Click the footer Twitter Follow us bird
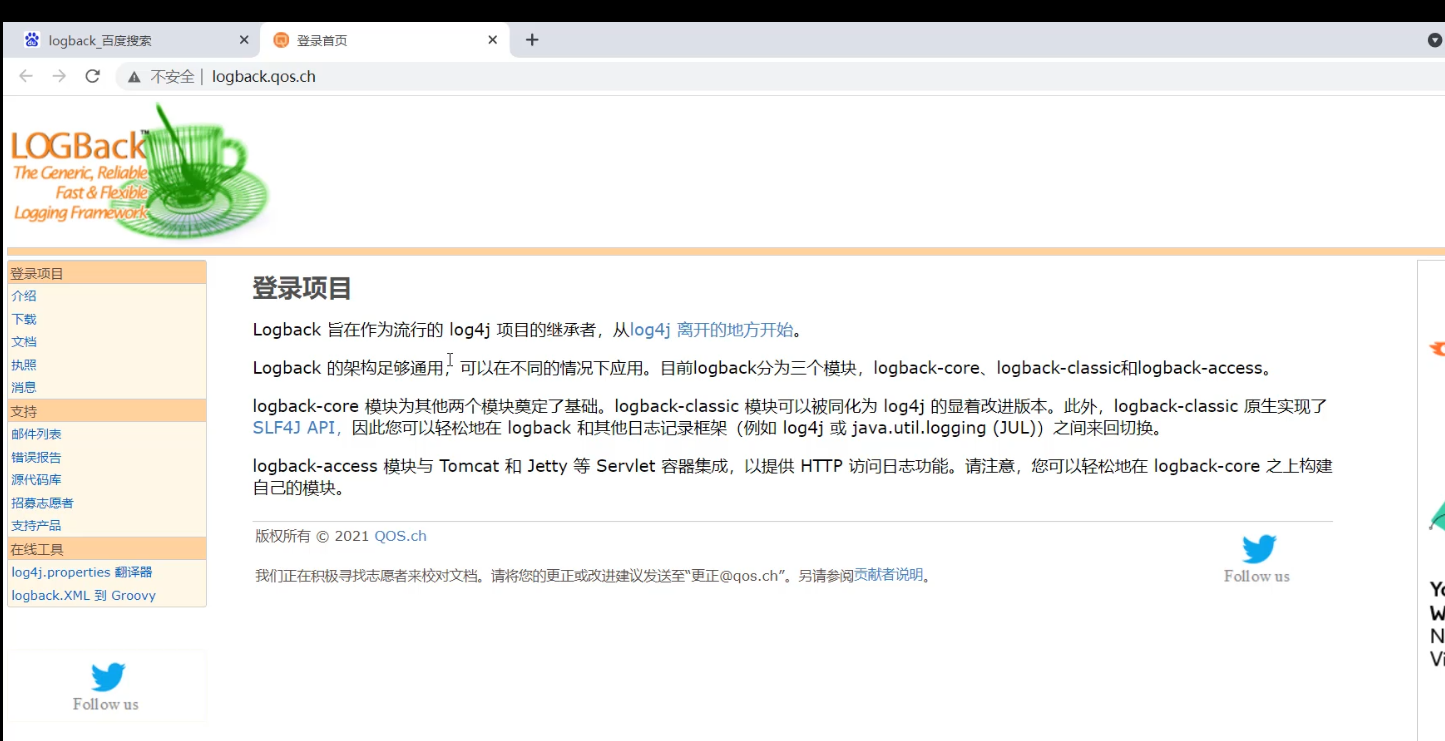Viewport: 1445px width, 741px height. point(1259,549)
